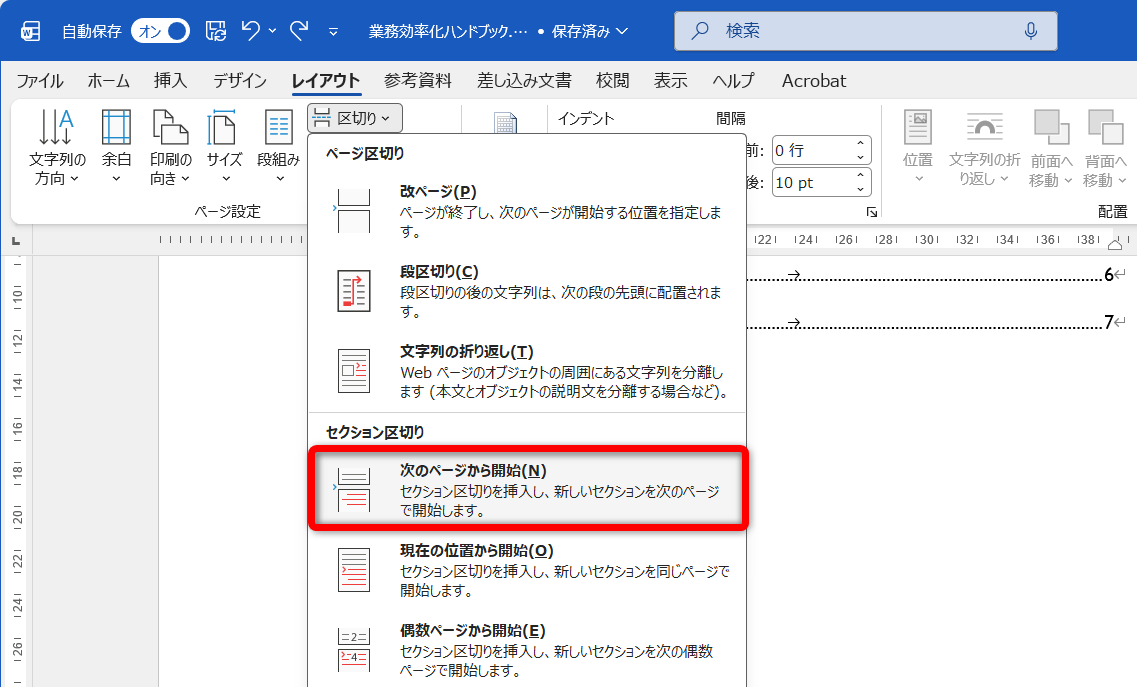Open the 表示 tab
Image resolution: width=1137 pixels, height=687 pixels.
click(x=671, y=81)
